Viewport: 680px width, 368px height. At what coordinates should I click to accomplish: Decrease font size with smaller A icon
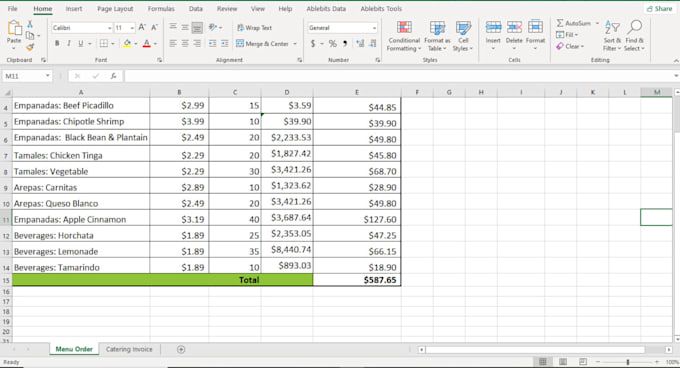pyautogui.click(x=154, y=27)
